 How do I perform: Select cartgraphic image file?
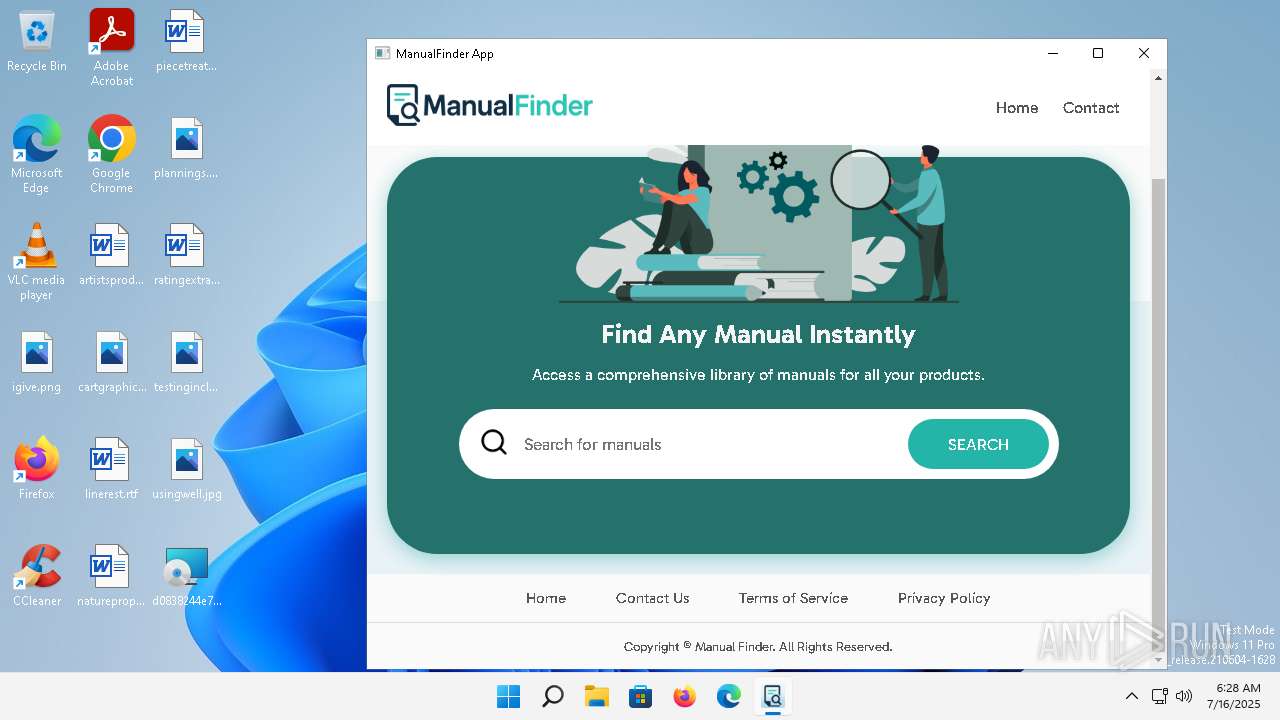(112, 362)
